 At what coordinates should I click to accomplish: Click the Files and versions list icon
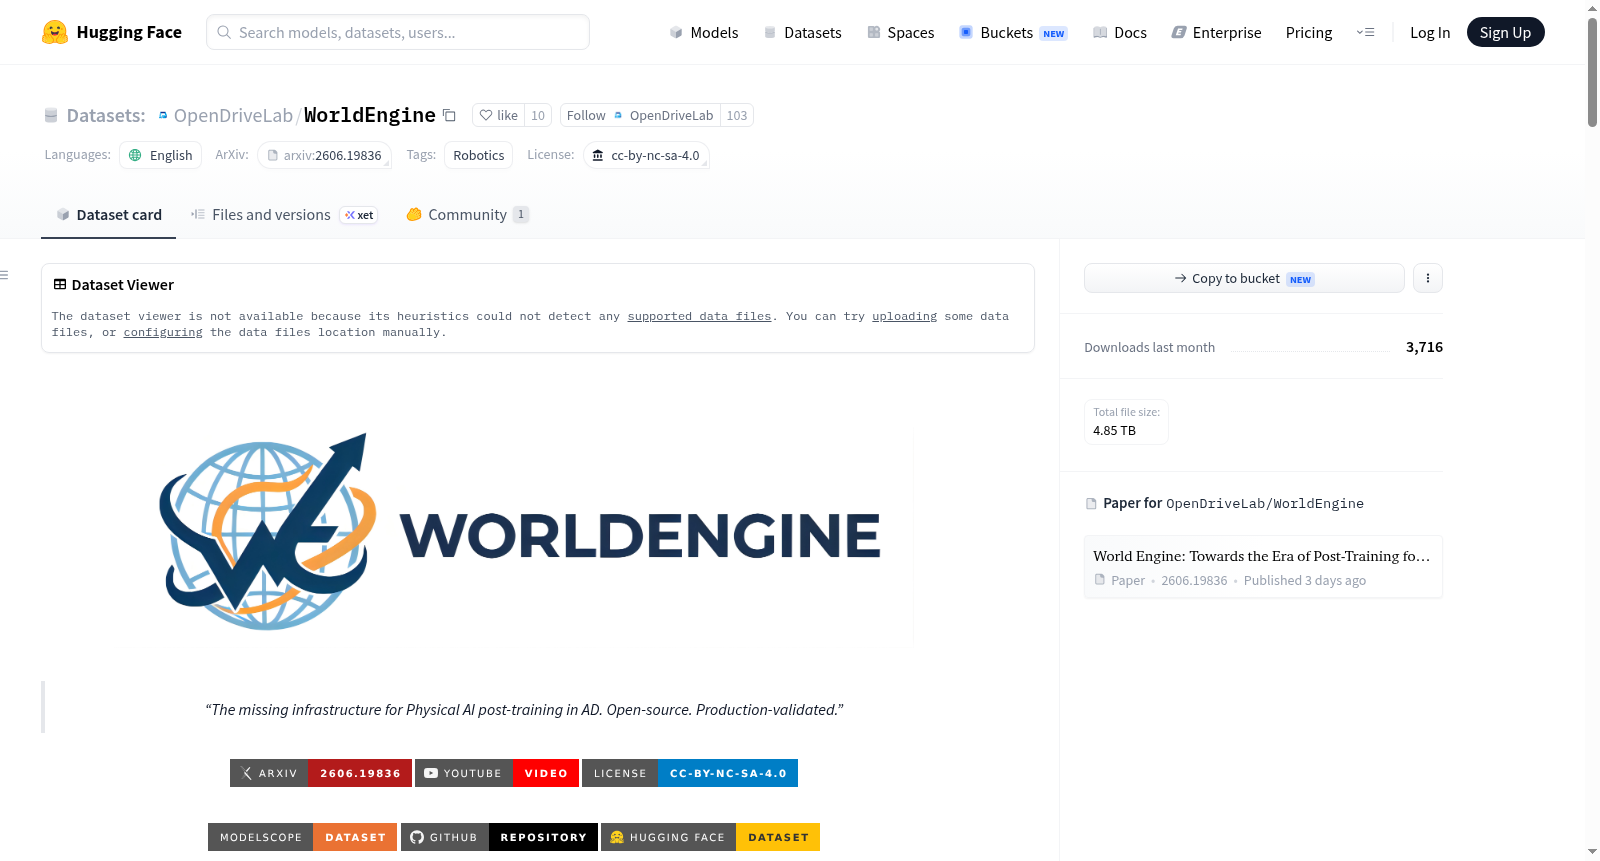tap(198, 214)
